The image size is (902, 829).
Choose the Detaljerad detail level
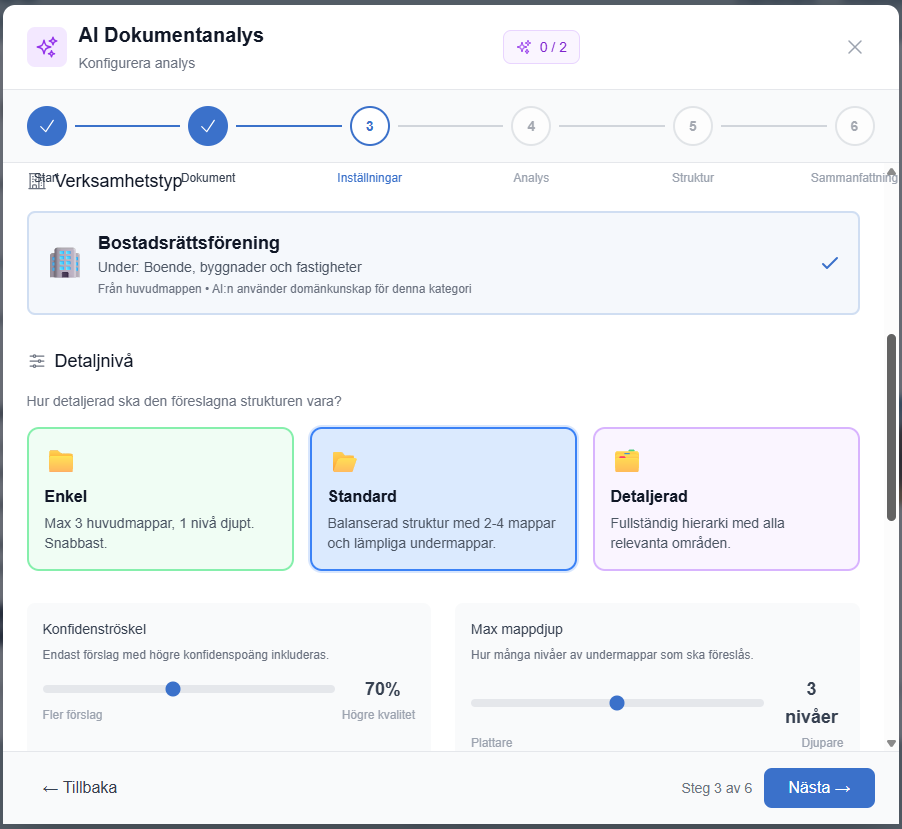(727, 499)
